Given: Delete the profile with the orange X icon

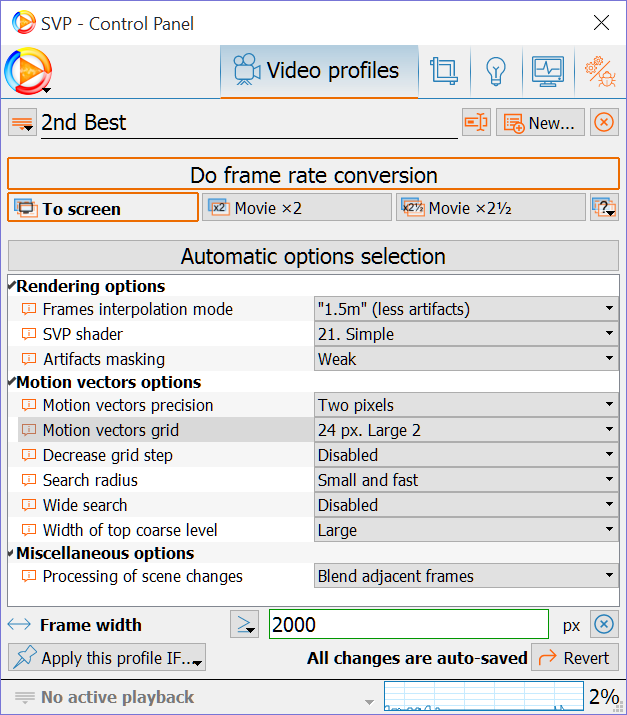Looking at the screenshot, I should coord(603,123).
